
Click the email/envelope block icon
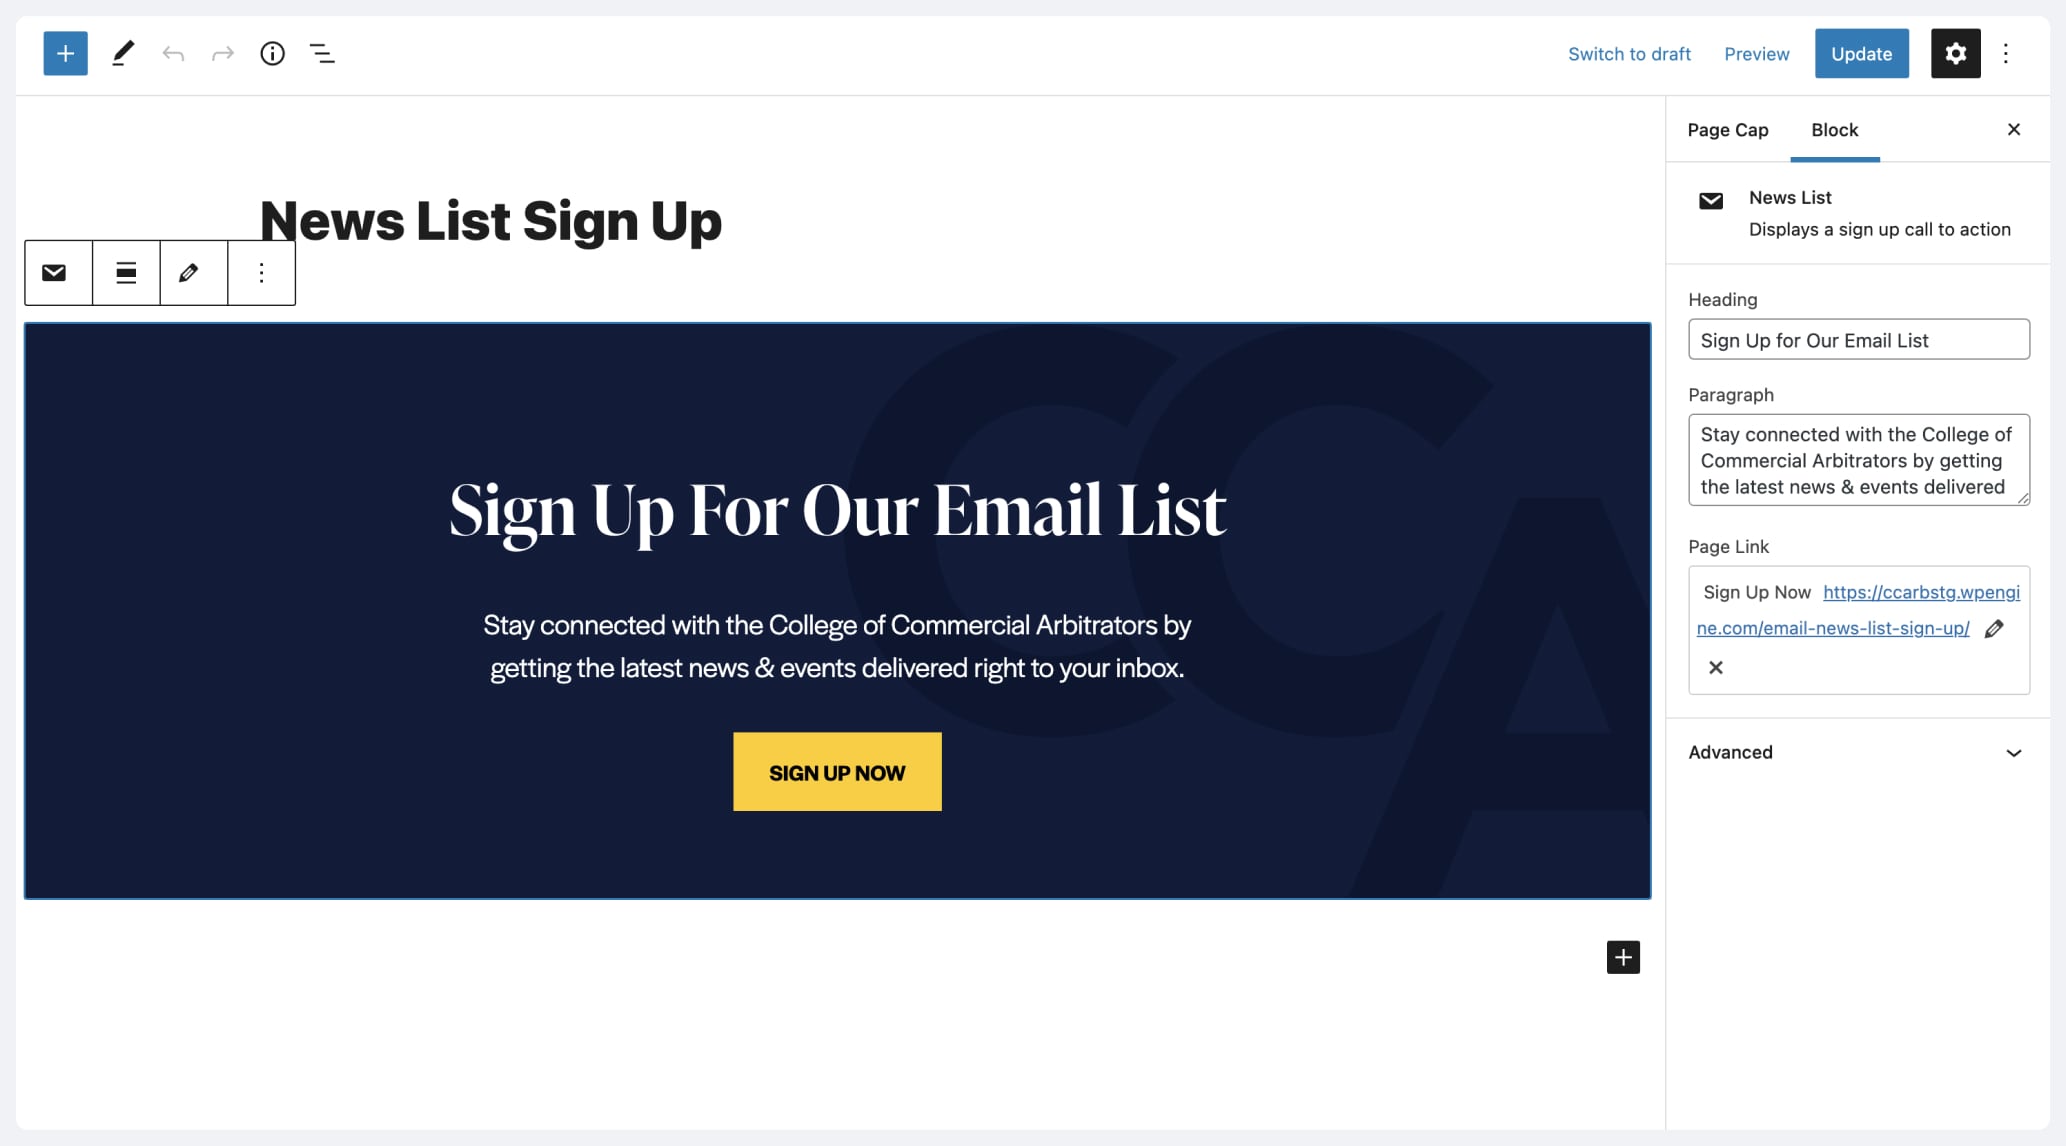pyautogui.click(x=56, y=272)
